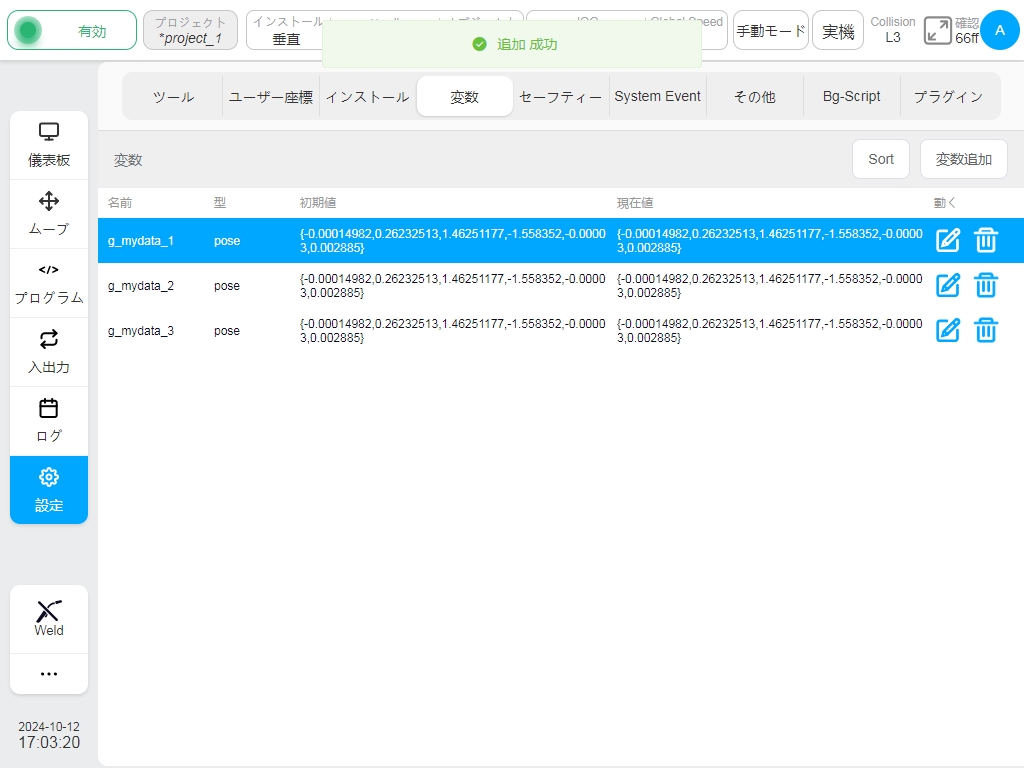Click the date and time display

pos(49,735)
